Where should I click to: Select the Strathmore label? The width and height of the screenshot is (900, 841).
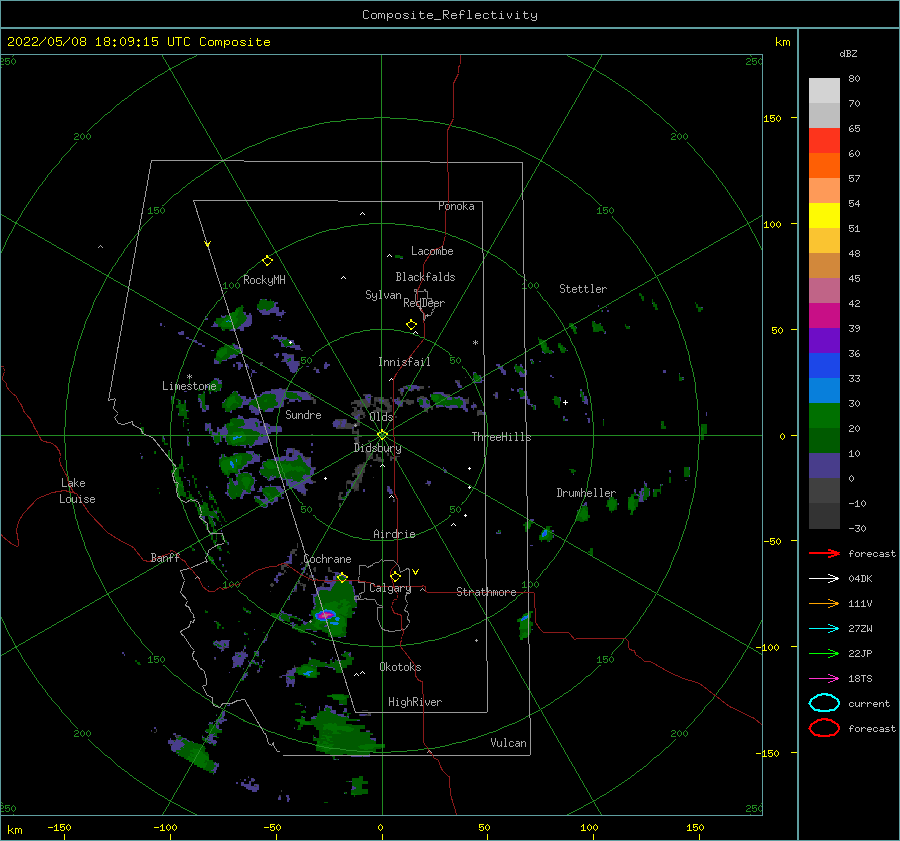click(486, 592)
